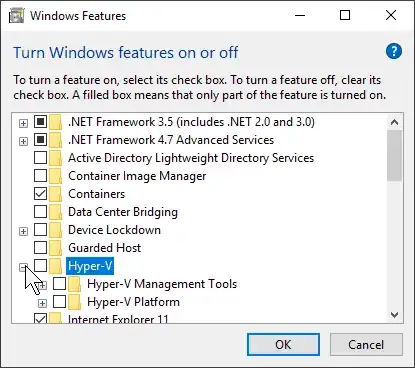Viewport: 415px width, 368px height.
Task: Confirm changes with the OK button
Action: click(283, 344)
